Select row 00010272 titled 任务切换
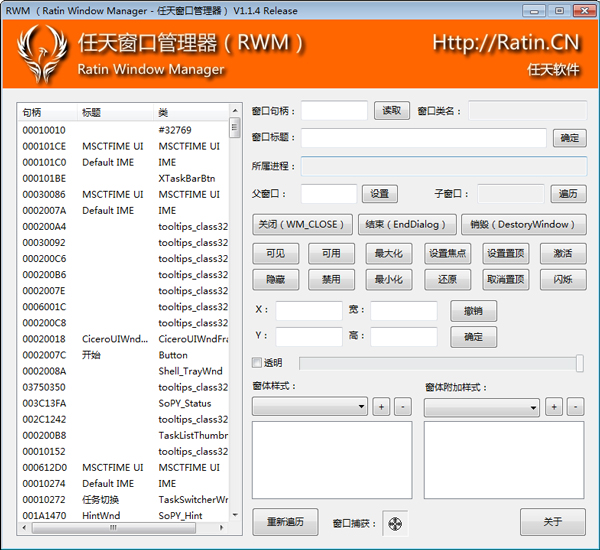Image resolution: width=600 pixels, height=550 pixels. pyautogui.click(x=123, y=500)
